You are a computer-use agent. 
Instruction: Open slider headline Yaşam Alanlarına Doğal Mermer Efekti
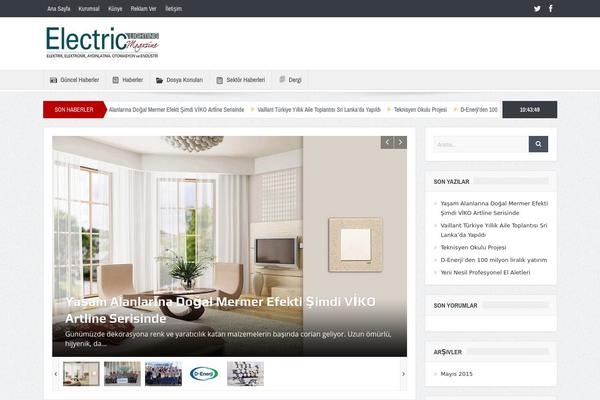coord(220,310)
